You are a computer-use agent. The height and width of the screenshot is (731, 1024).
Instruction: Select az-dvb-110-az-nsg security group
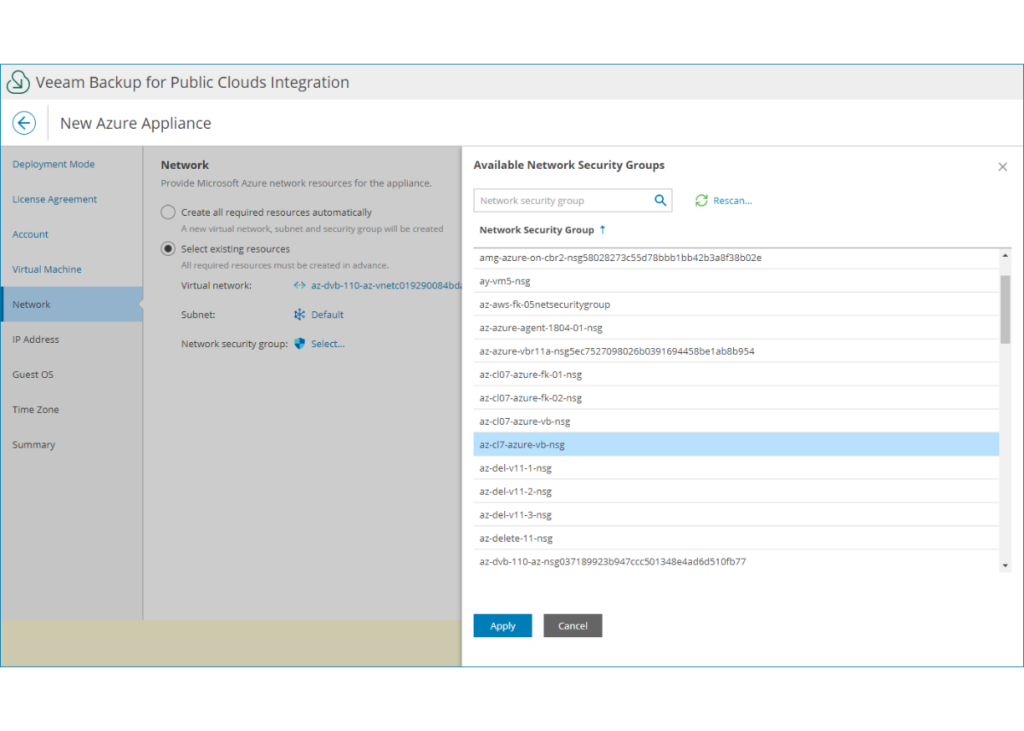[x=736, y=562]
